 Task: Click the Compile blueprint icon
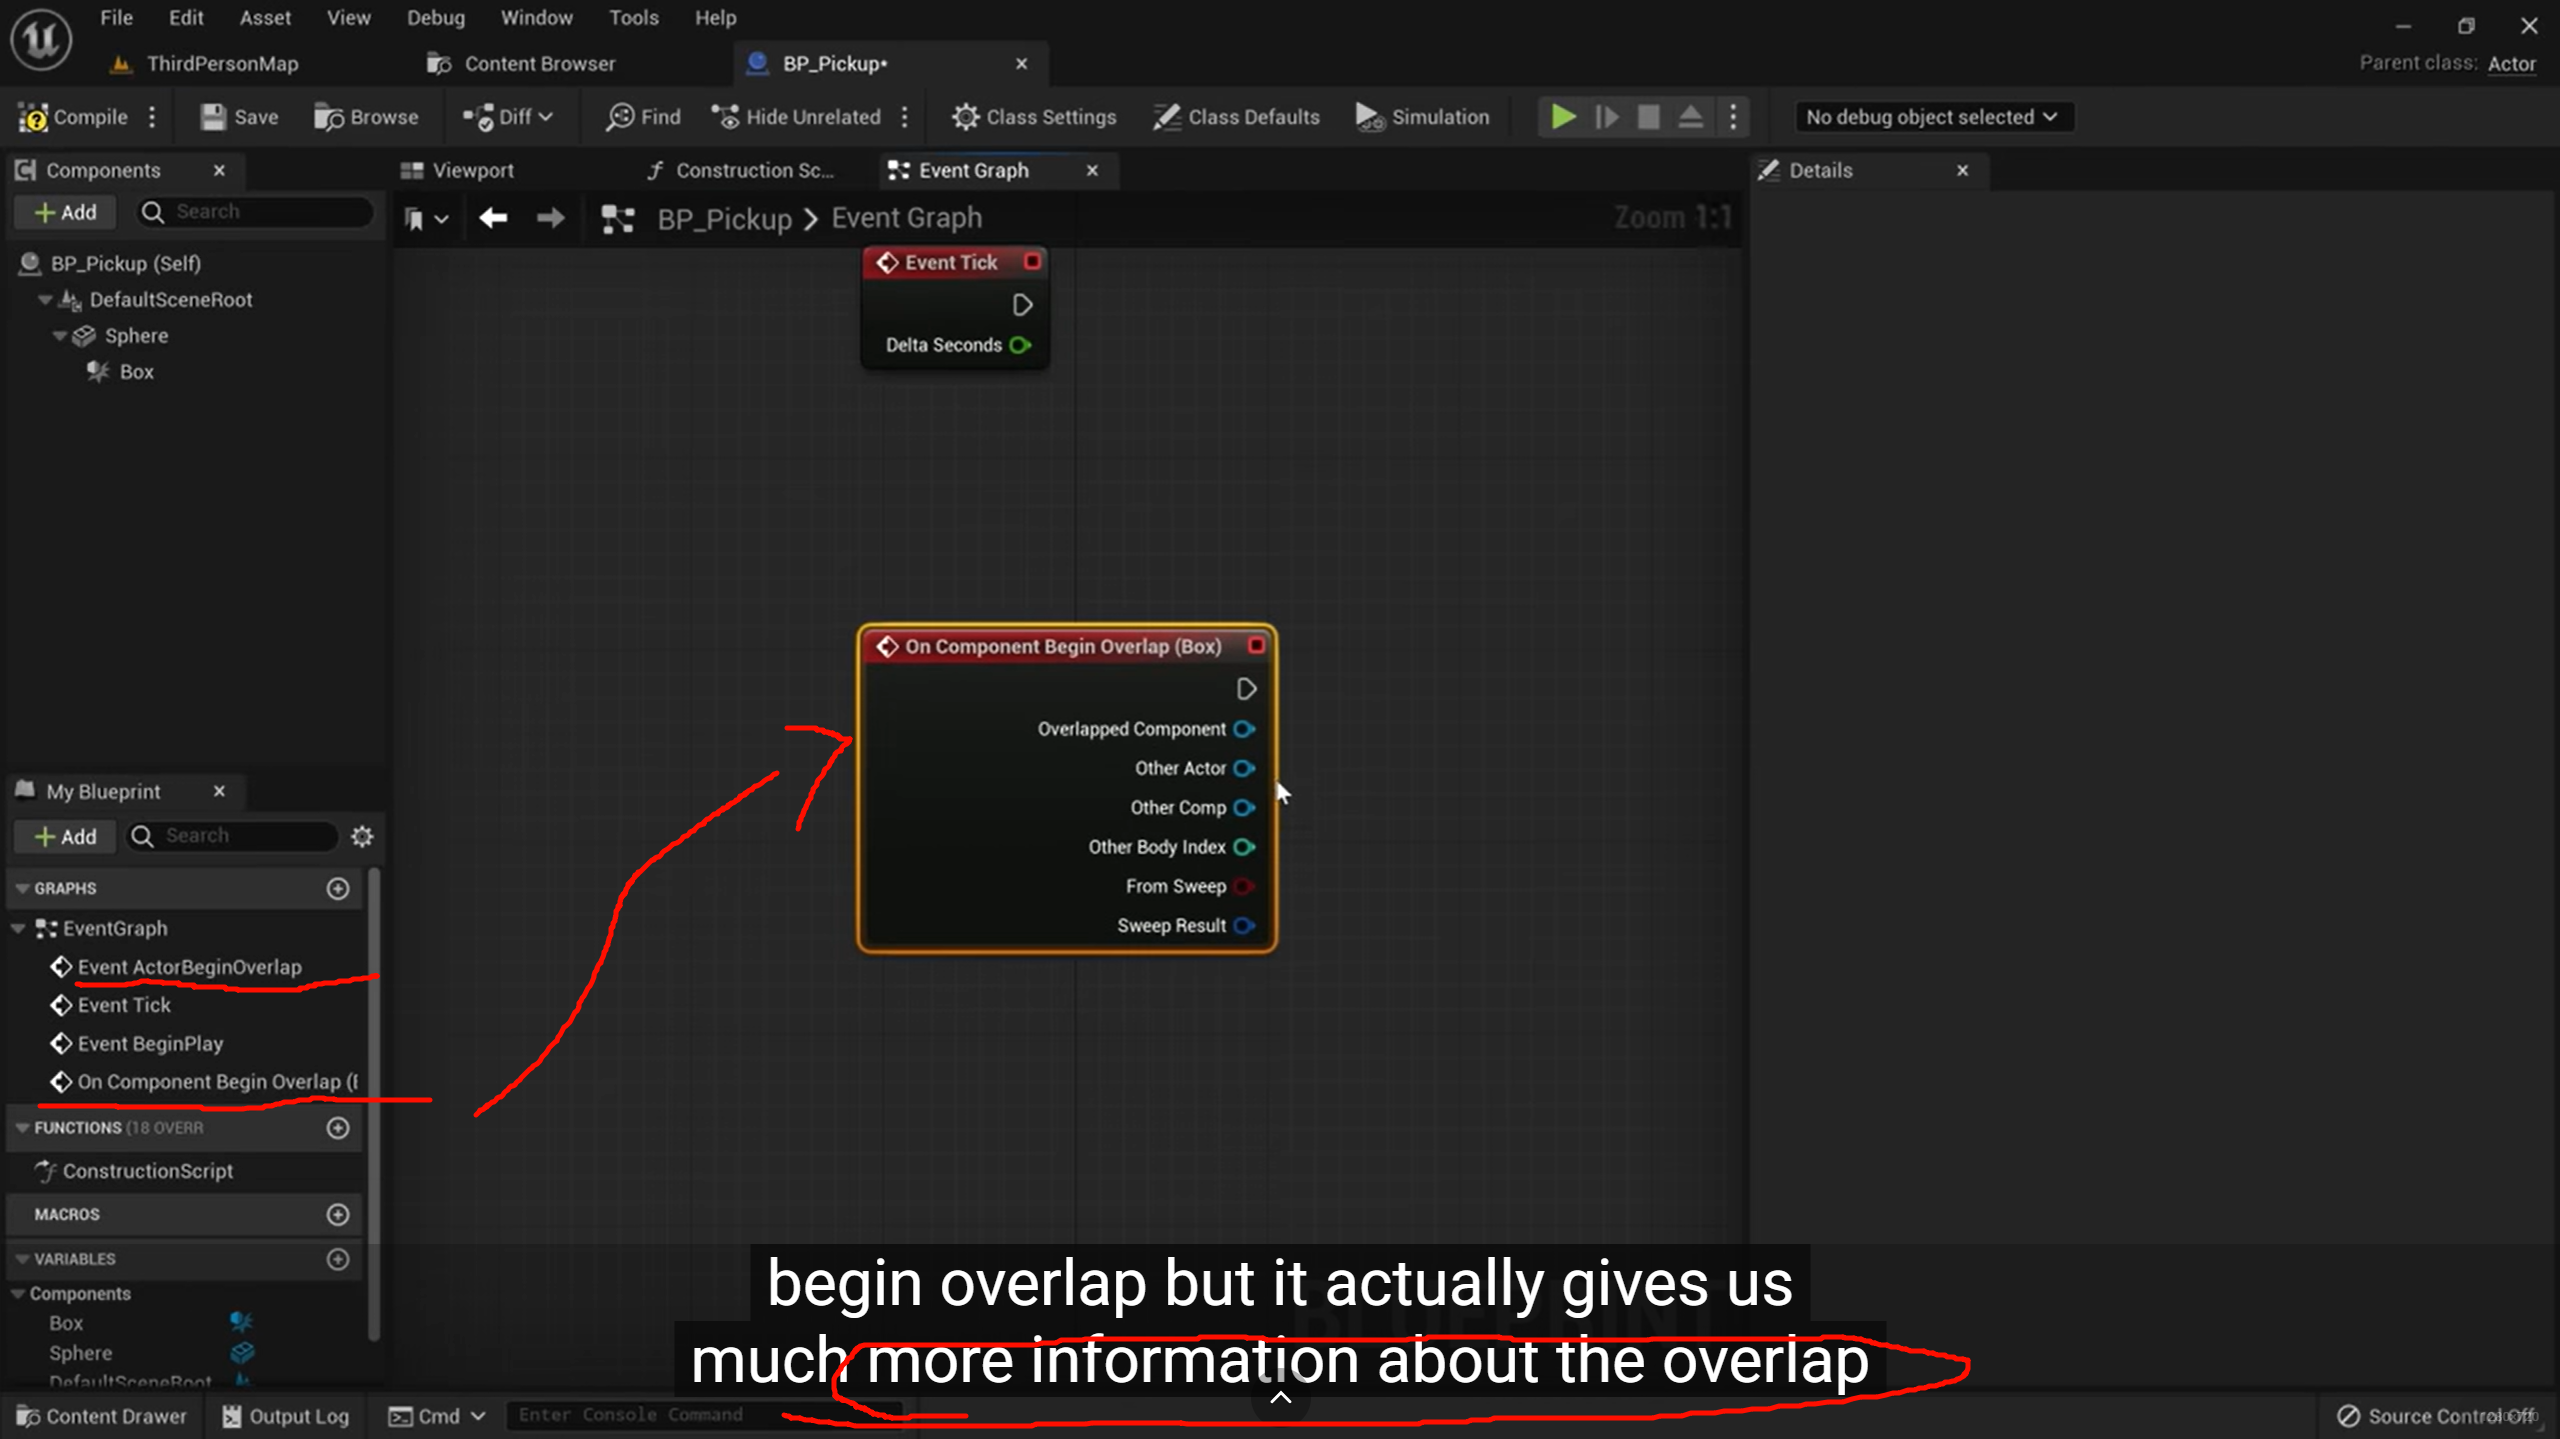click(x=34, y=117)
